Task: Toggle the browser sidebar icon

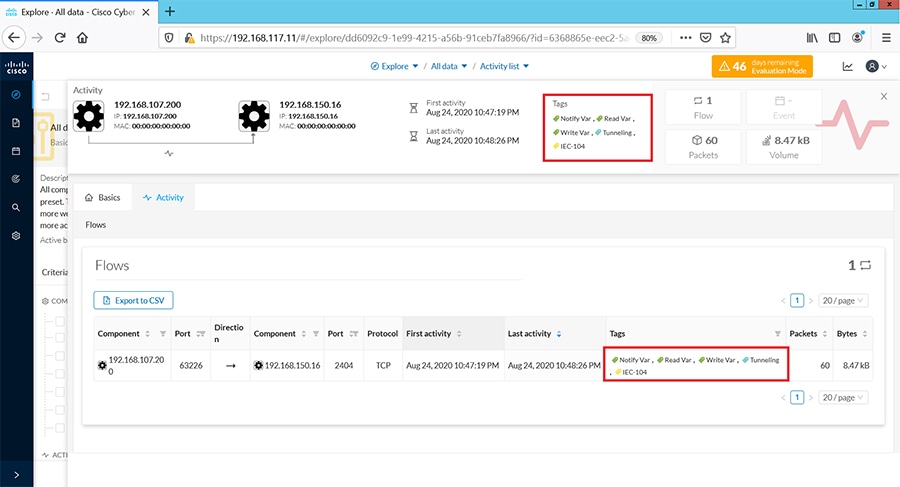Action: [x=835, y=38]
